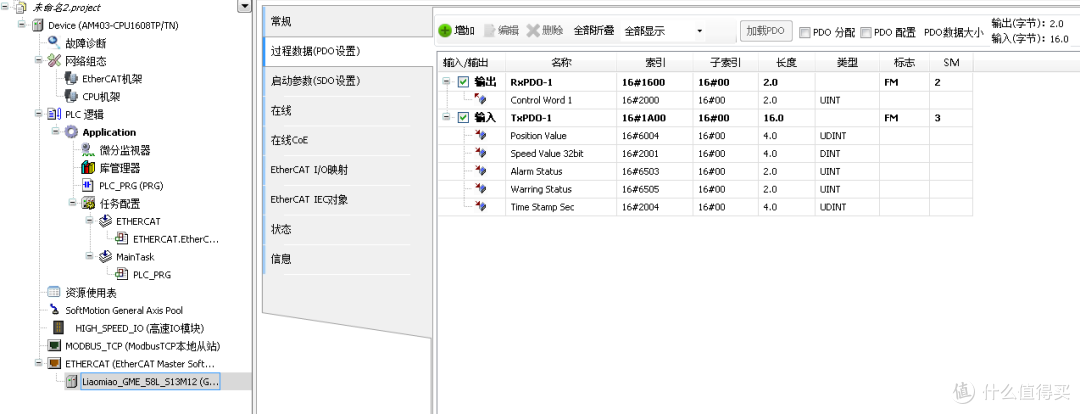Screen dimensions: 1080x414
Task: Click the Control Word 1 variable icon
Action: click(x=480, y=100)
